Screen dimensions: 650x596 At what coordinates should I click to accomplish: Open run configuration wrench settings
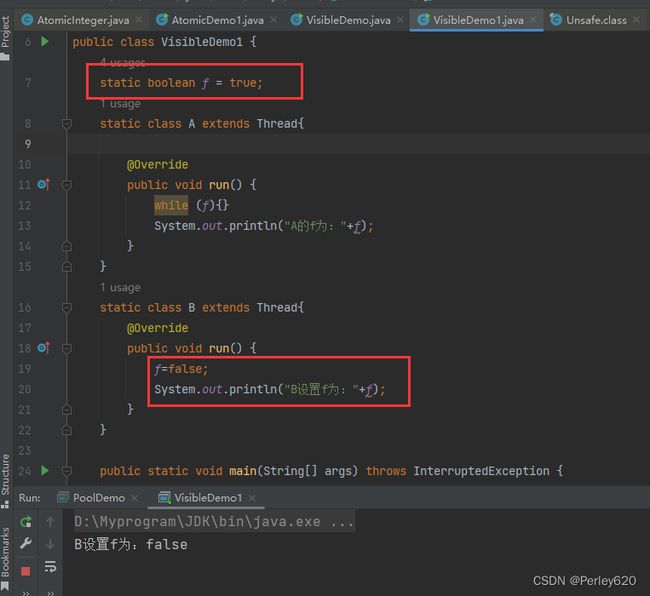26,543
